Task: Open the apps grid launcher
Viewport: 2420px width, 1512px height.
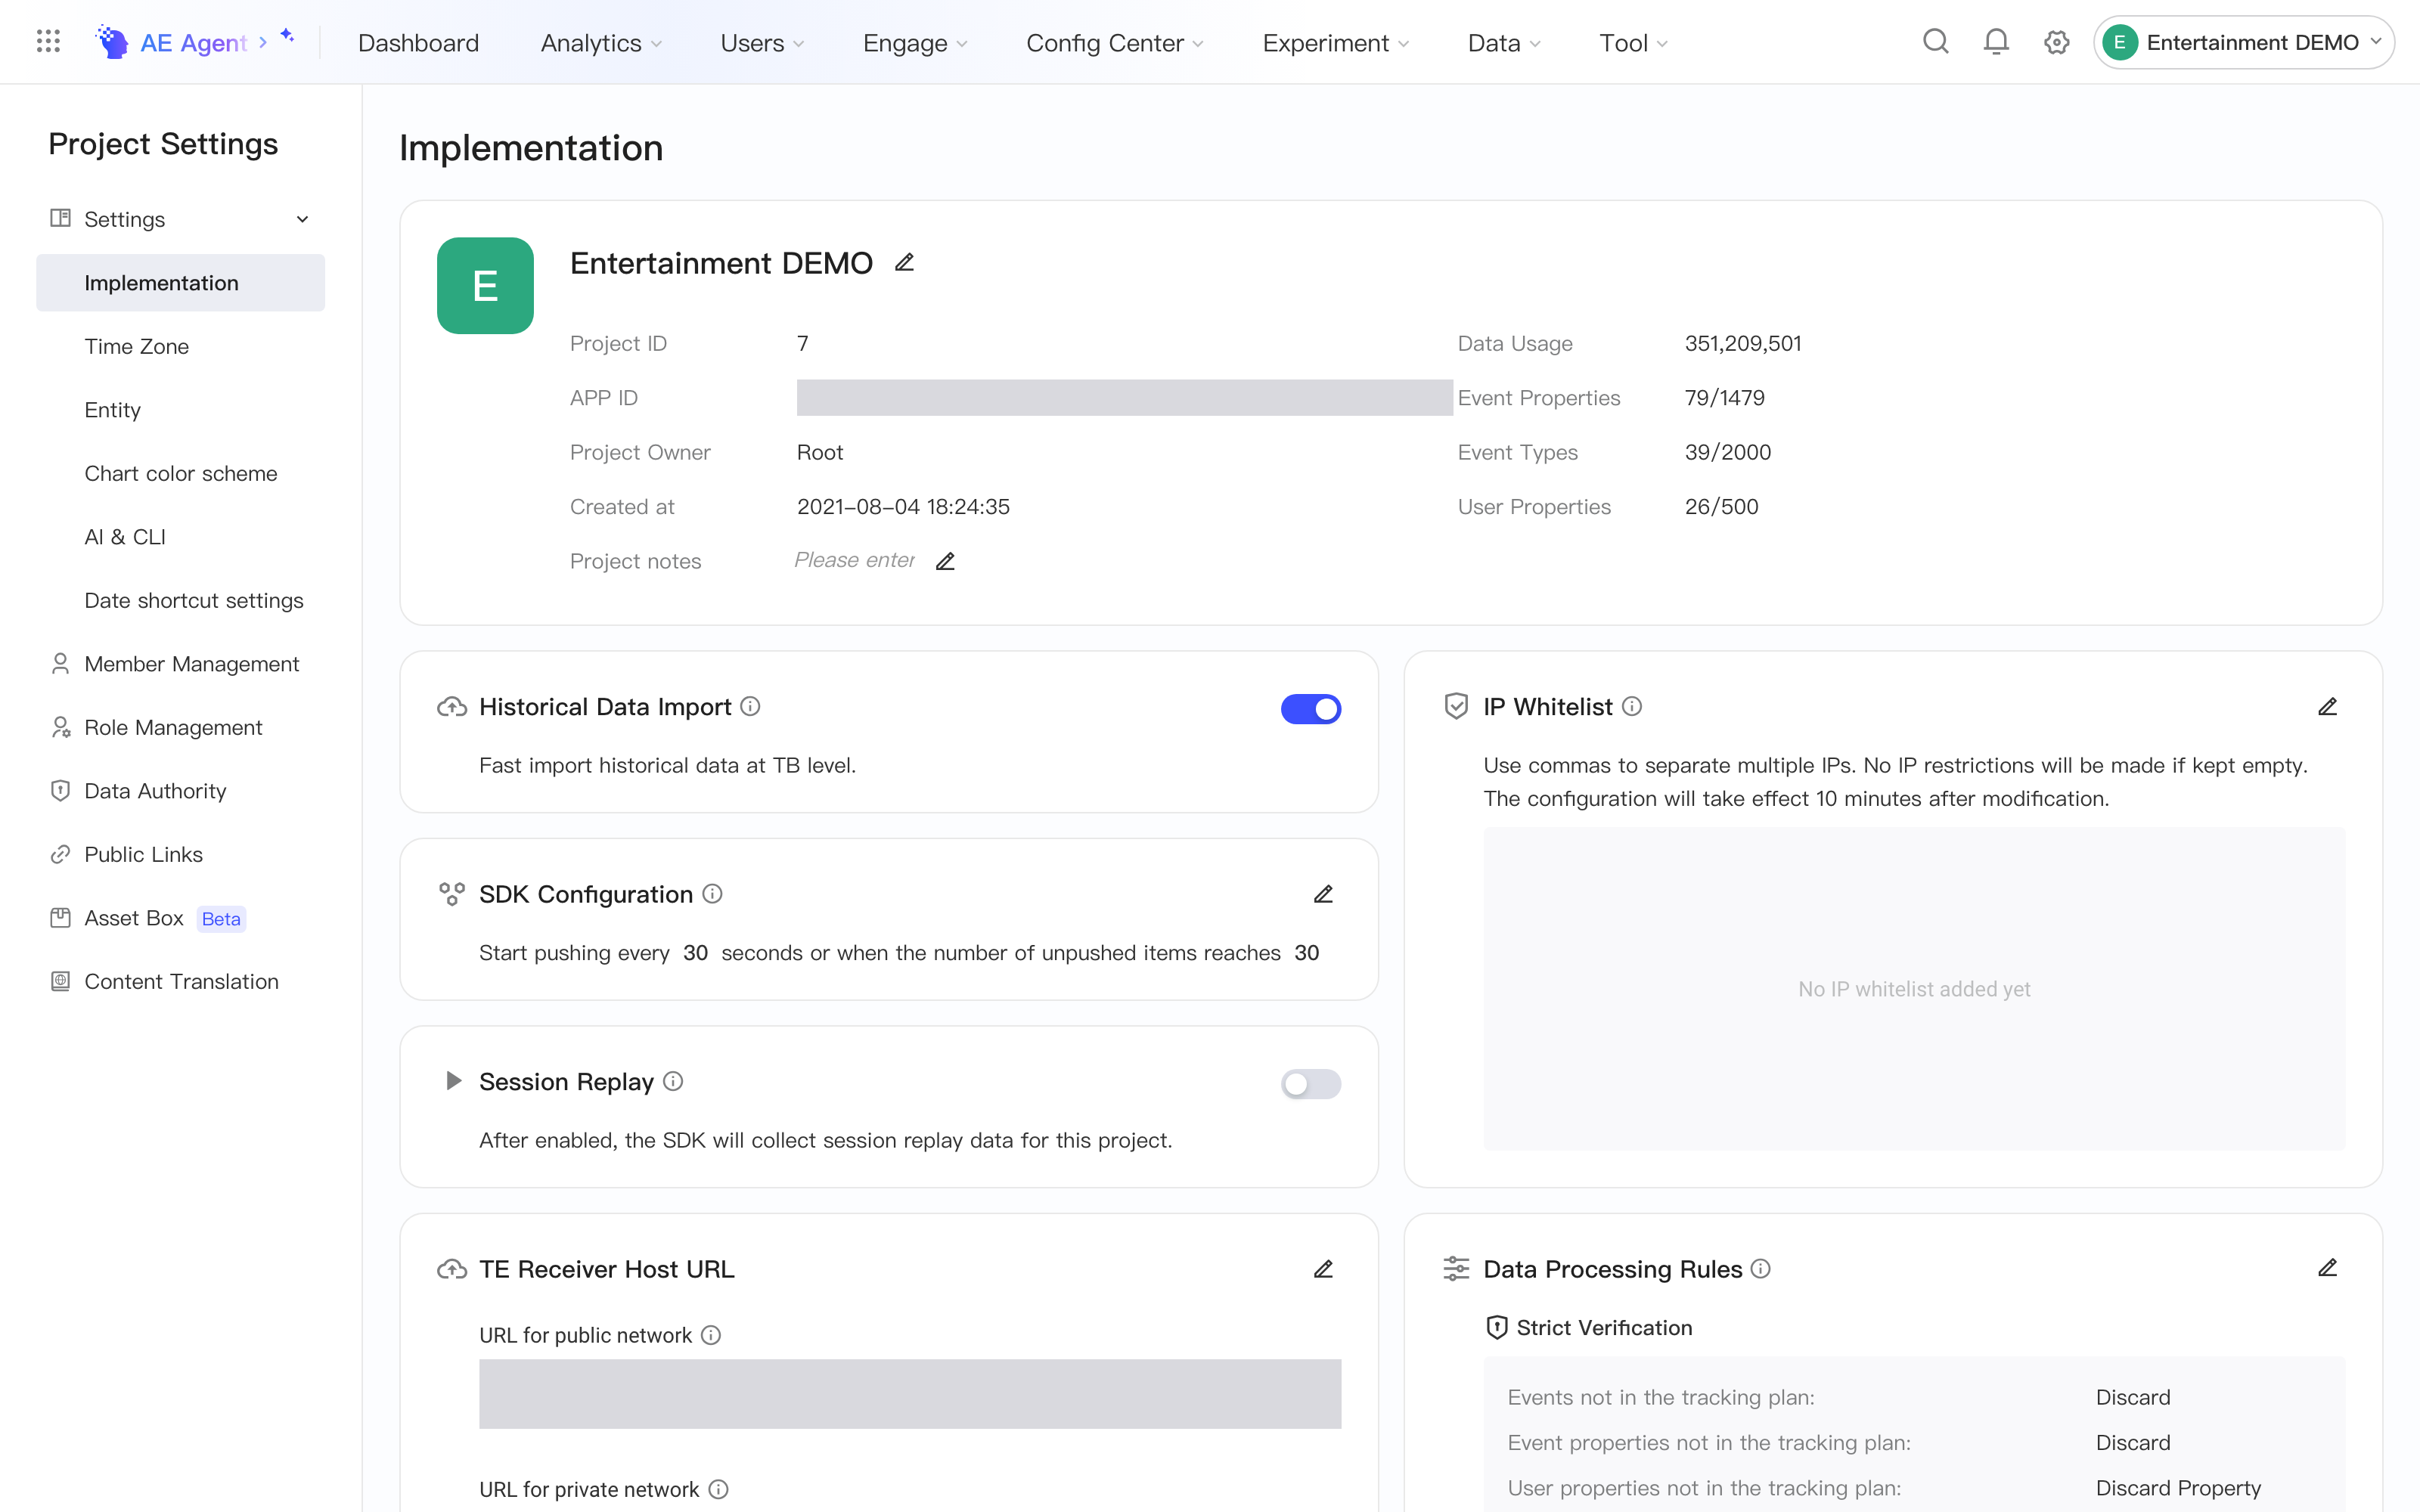Action: coord(48,41)
